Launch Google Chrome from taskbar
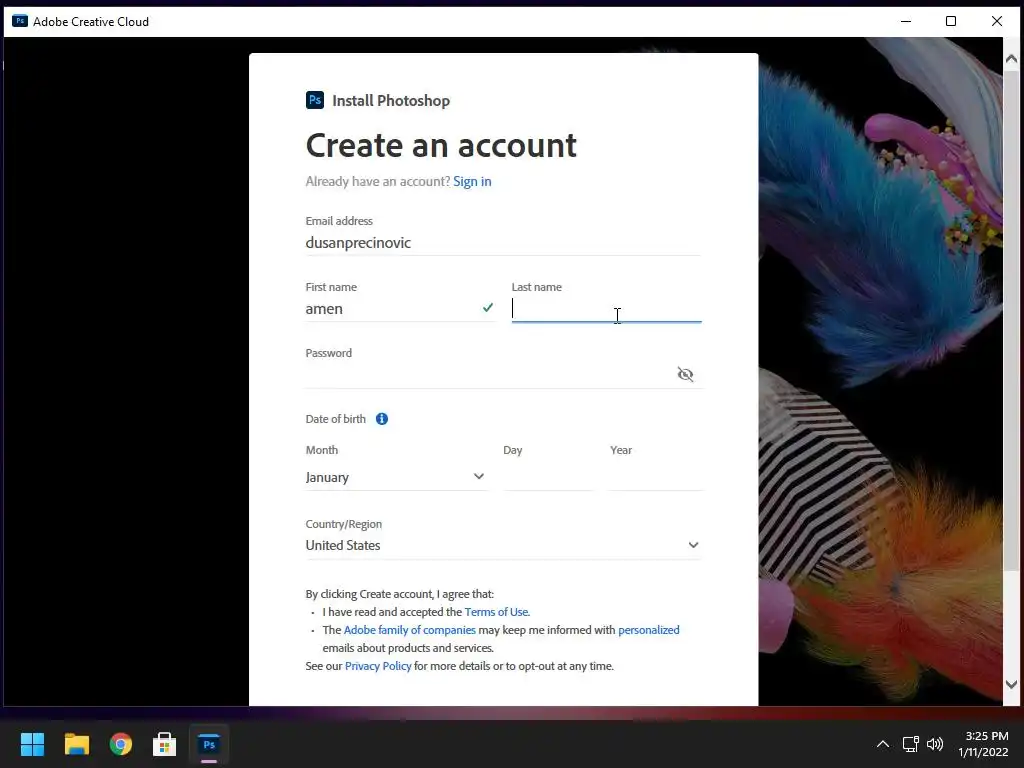The height and width of the screenshot is (768, 1024). 121,744
